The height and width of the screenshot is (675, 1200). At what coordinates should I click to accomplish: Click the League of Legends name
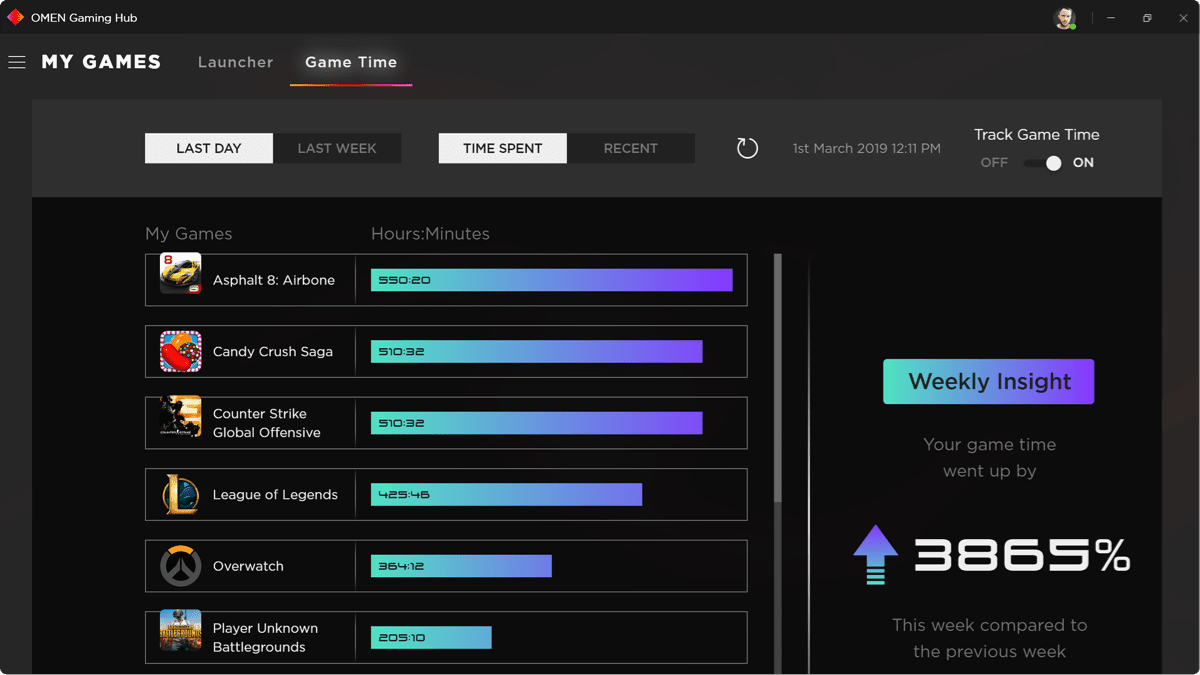(x=275, y=495)
